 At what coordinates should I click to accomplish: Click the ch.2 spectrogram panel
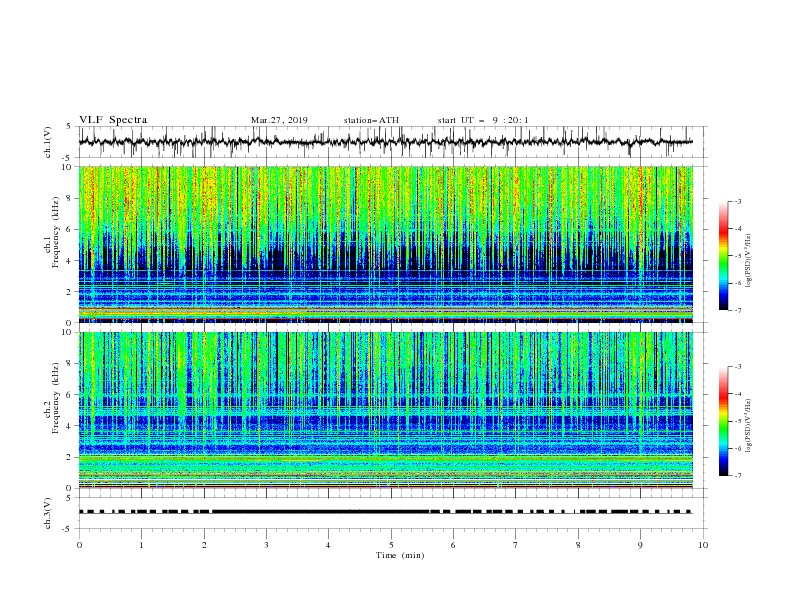coord(386,410)
